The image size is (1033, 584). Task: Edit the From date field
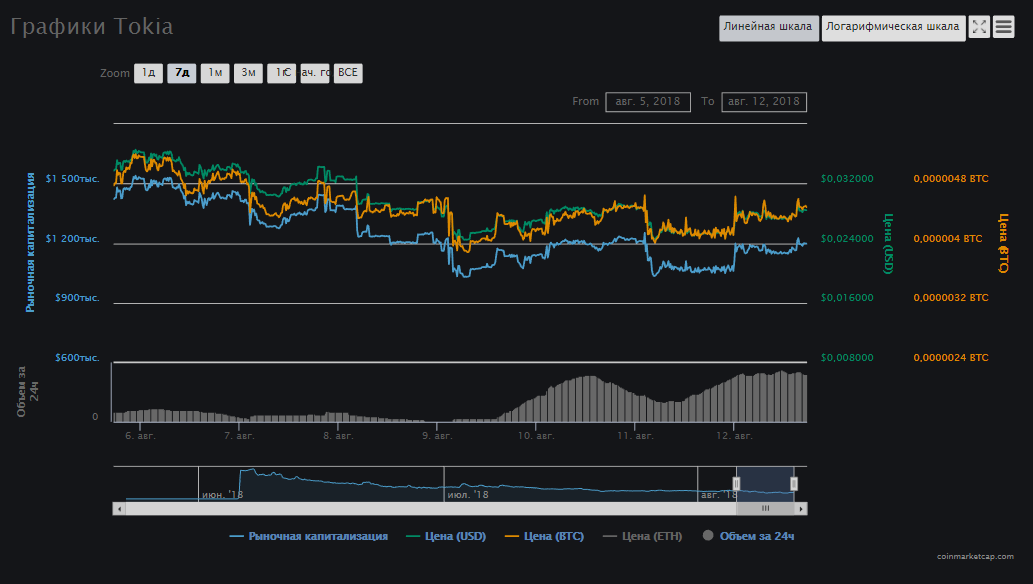(648, 102)
